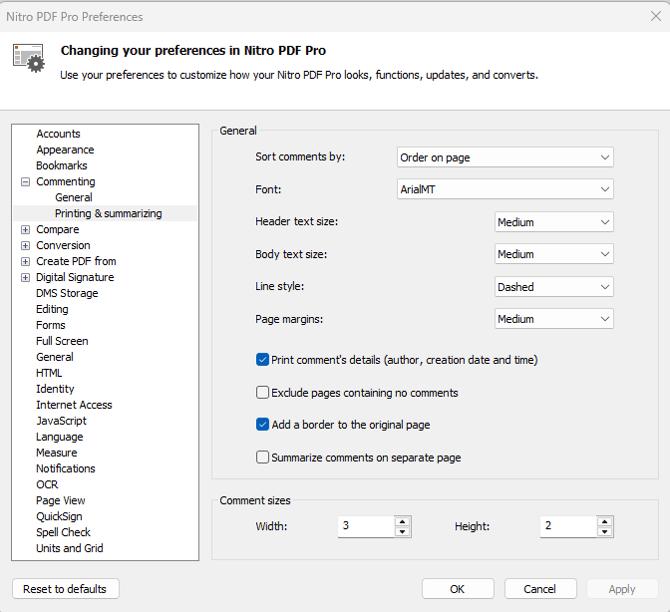The height and width of the screenshot is (612, 670).
Task: Decrease the comment Height value
Action: click(605, 532)
